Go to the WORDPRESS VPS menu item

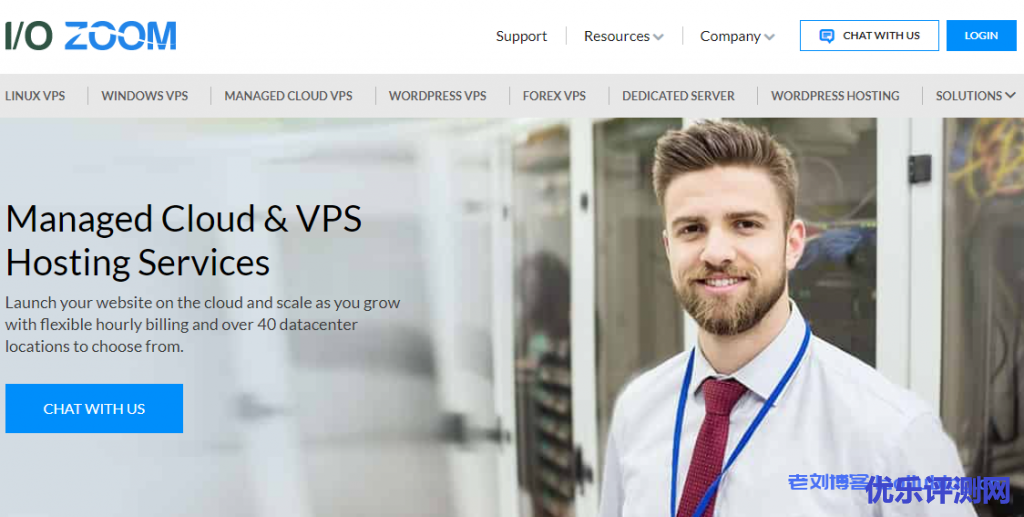coord(438,96)
